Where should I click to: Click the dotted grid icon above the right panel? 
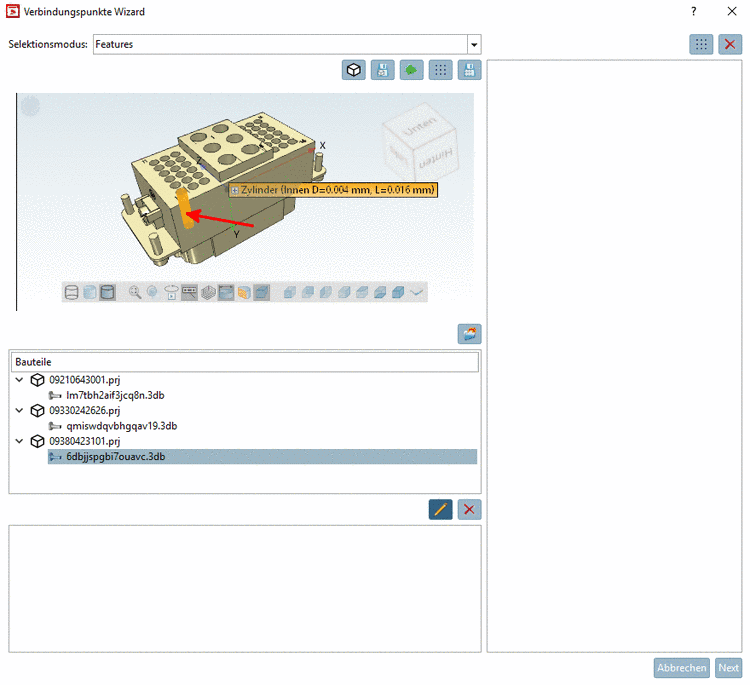pyautogui.click(x=701, y=44)
